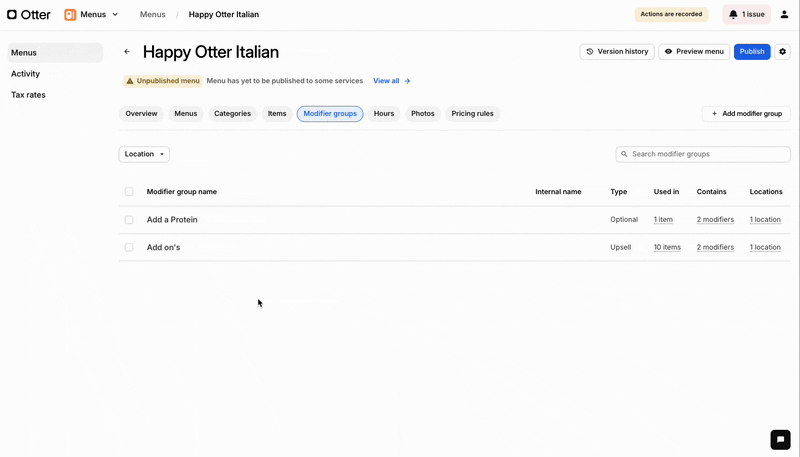Viewport: 800px width, 457px height.
Task: Click 1 location link in Add a Protein row
Action: click(x=765, y=220)
